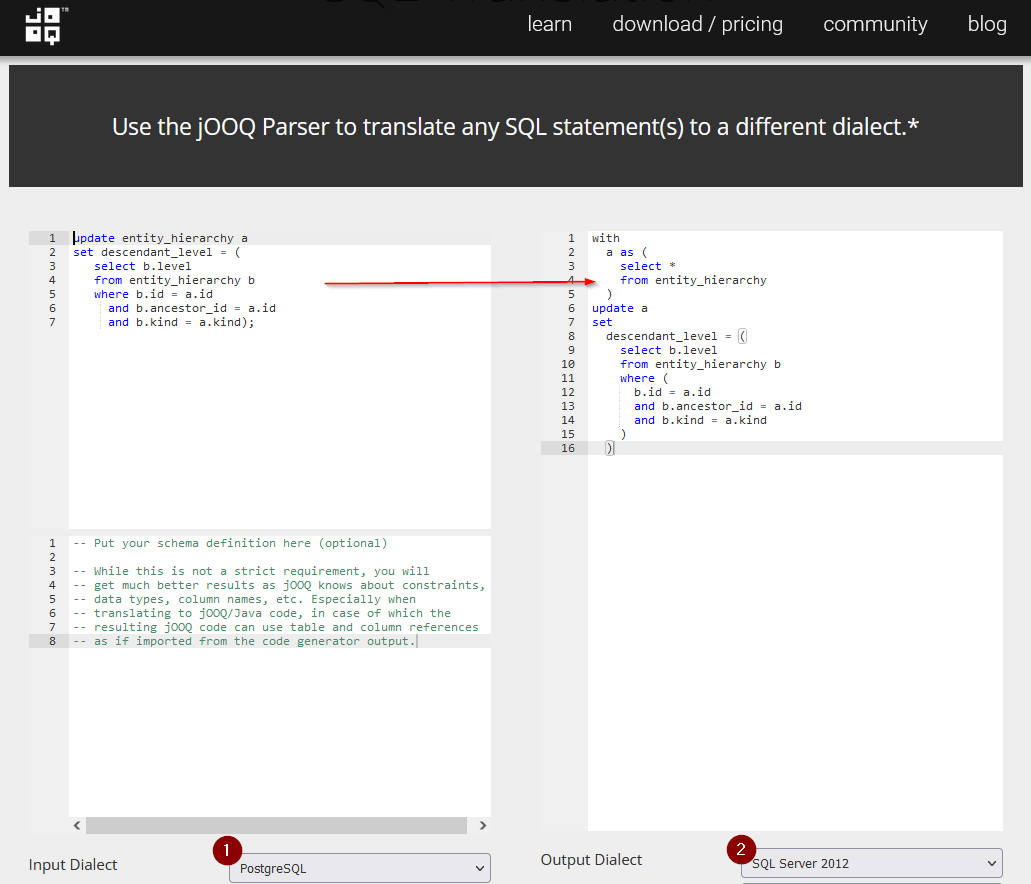Click output line 'descendant_level = ('
This screenshot has width=1031, height=884.
pyautogui.click(x=676, y=337)
